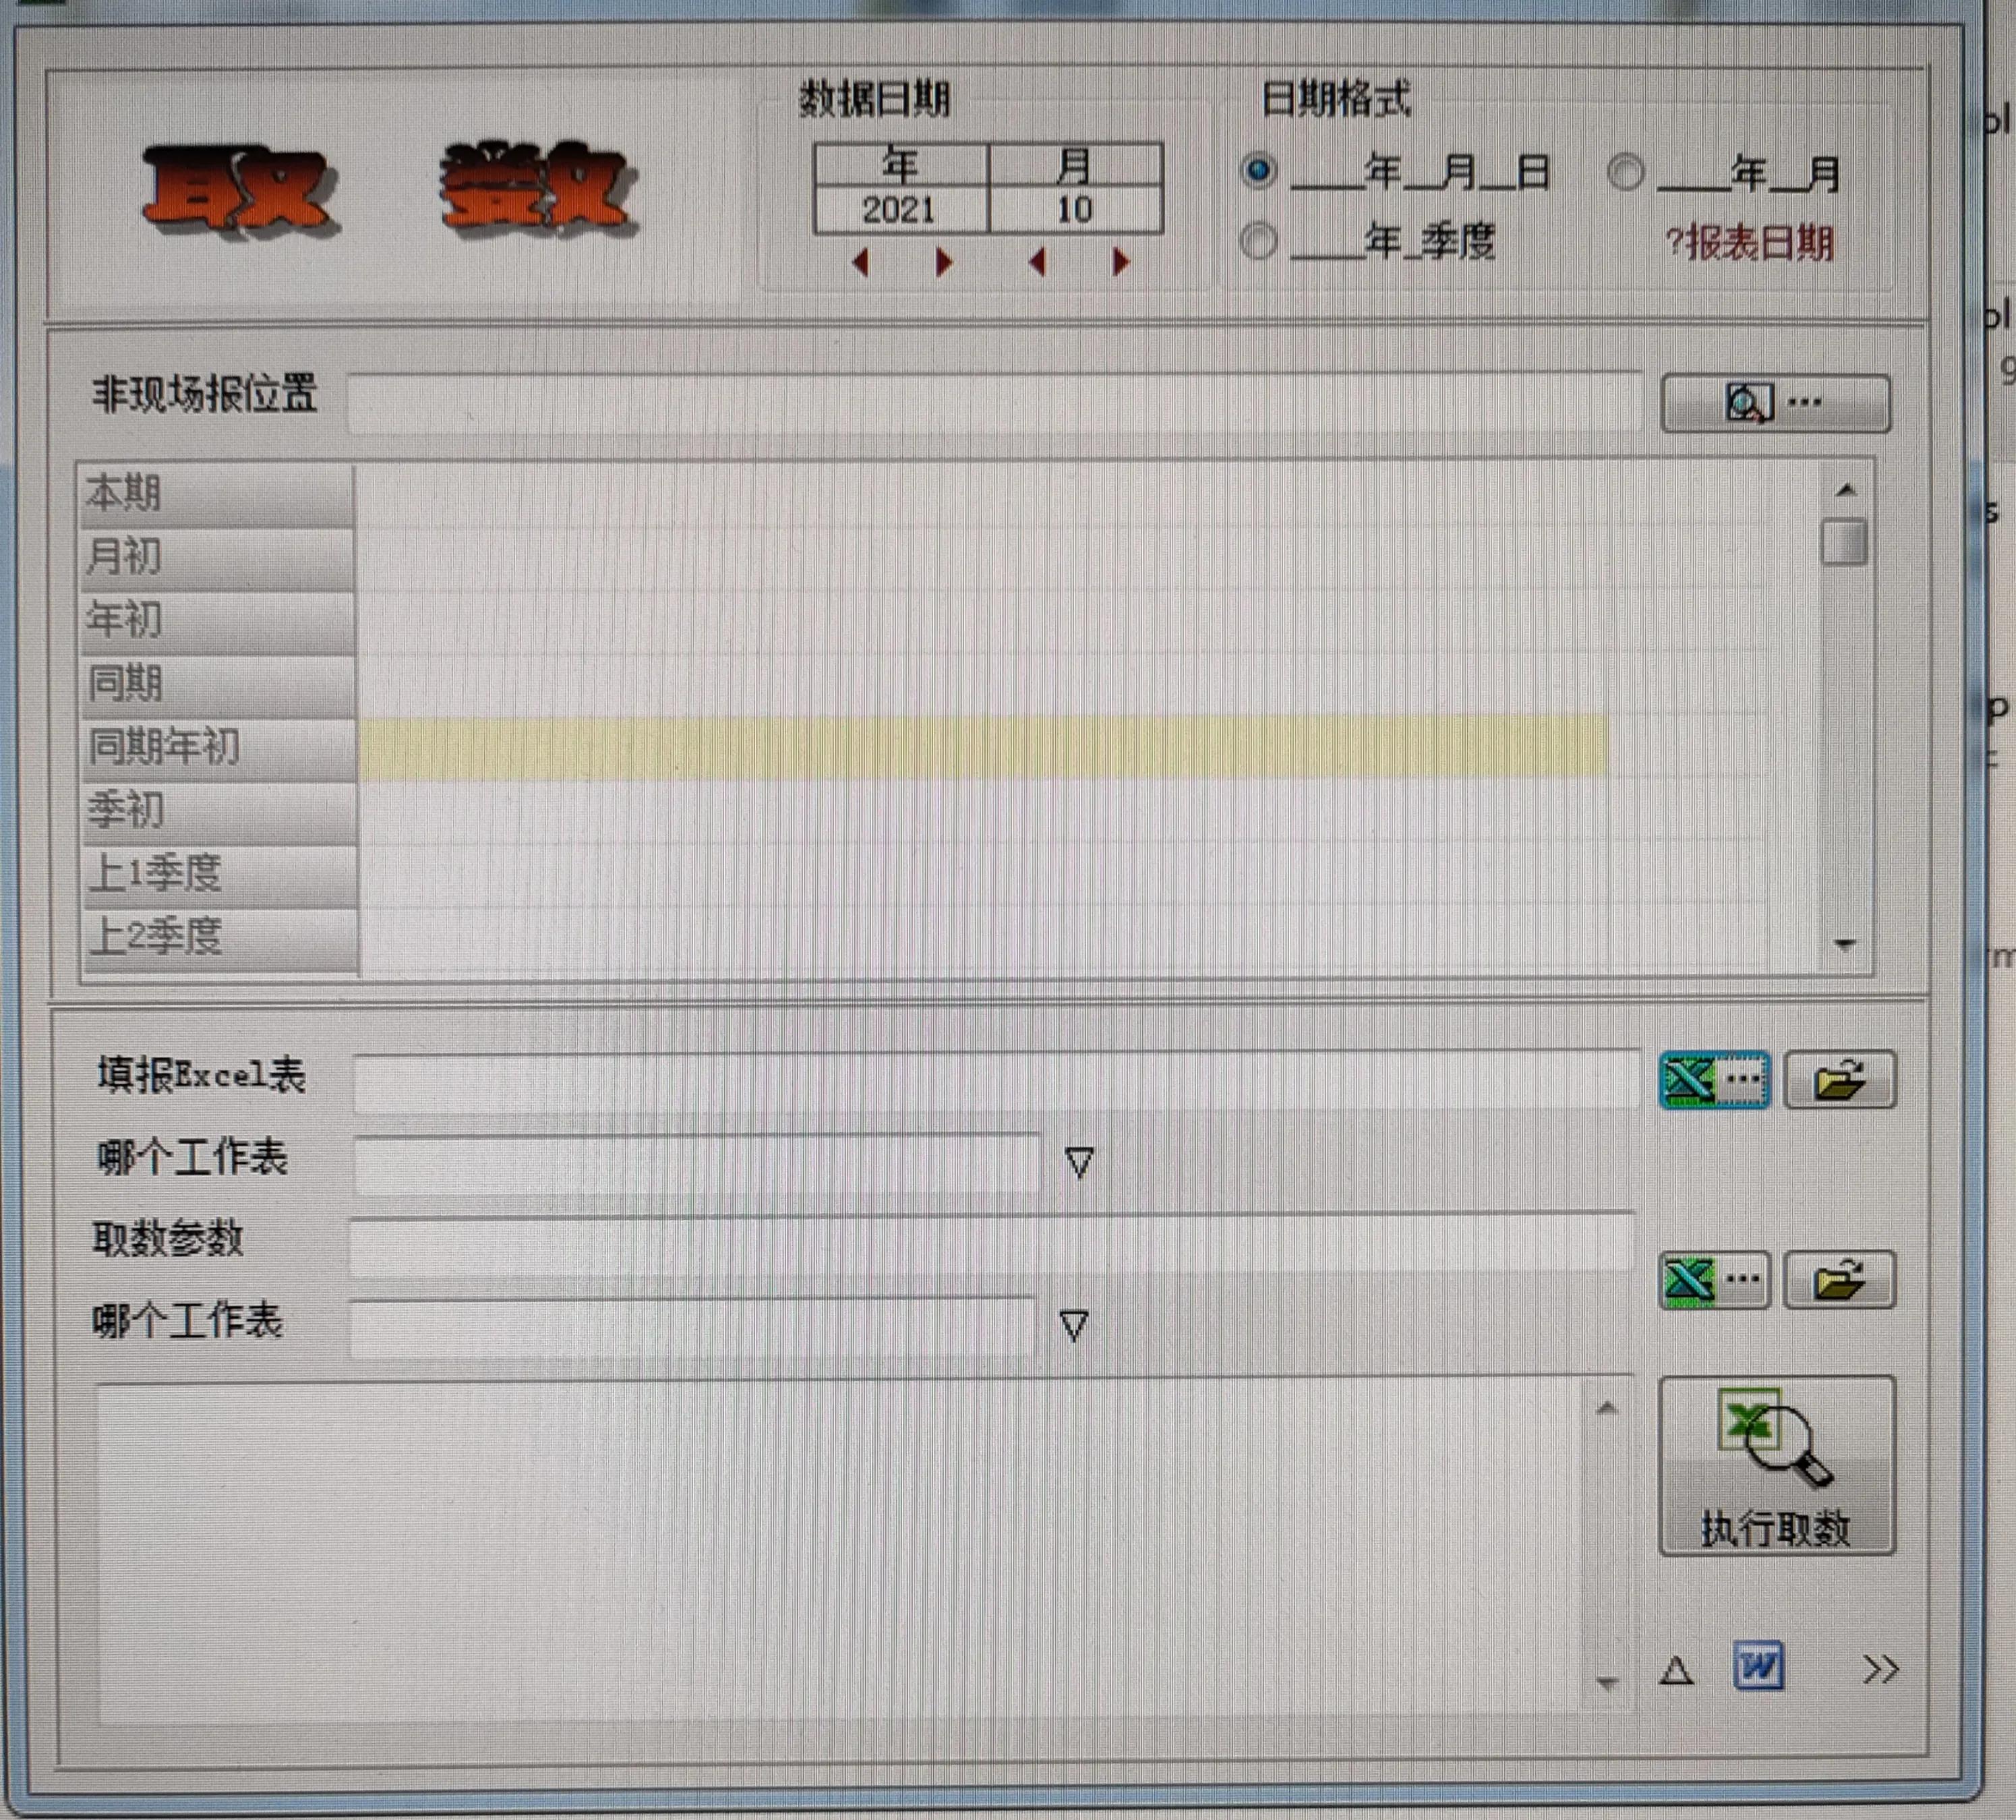Select the 年_季度 date format
This screenshot has width=2016, height=1820.
tap(1258, 241)
